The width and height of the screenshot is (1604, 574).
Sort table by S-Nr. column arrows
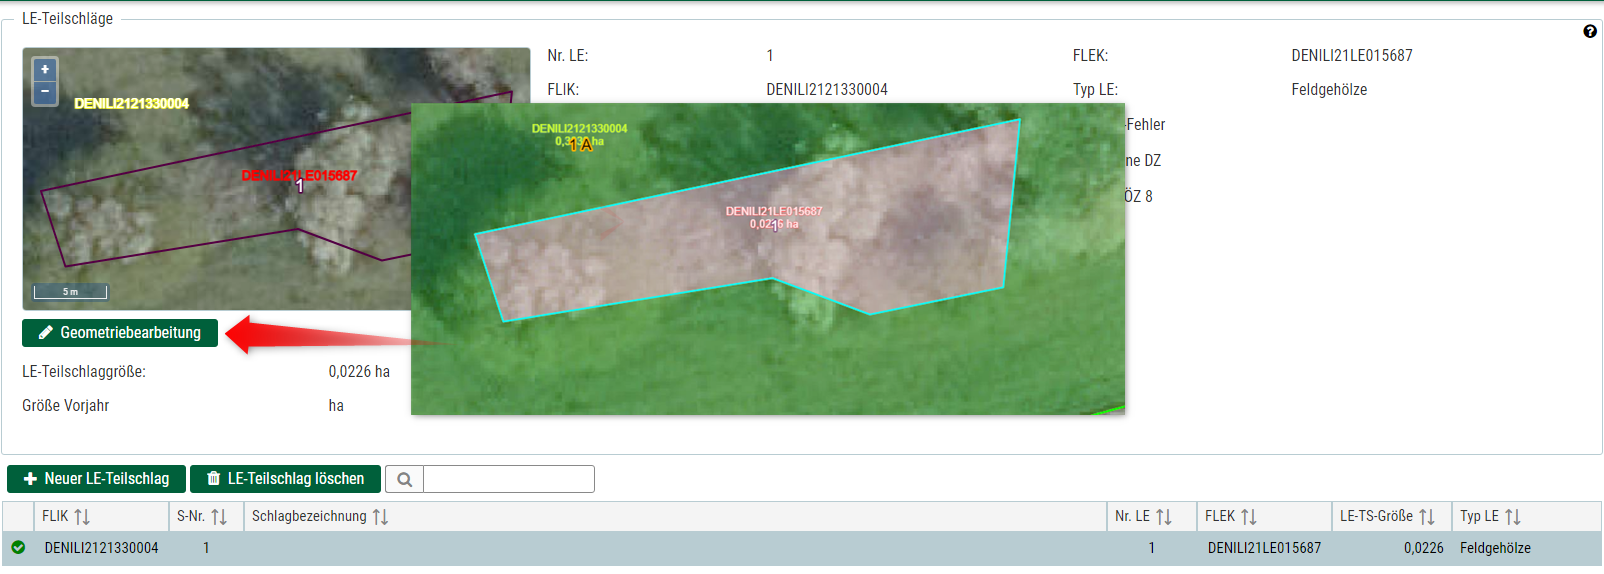click(219, 517)
